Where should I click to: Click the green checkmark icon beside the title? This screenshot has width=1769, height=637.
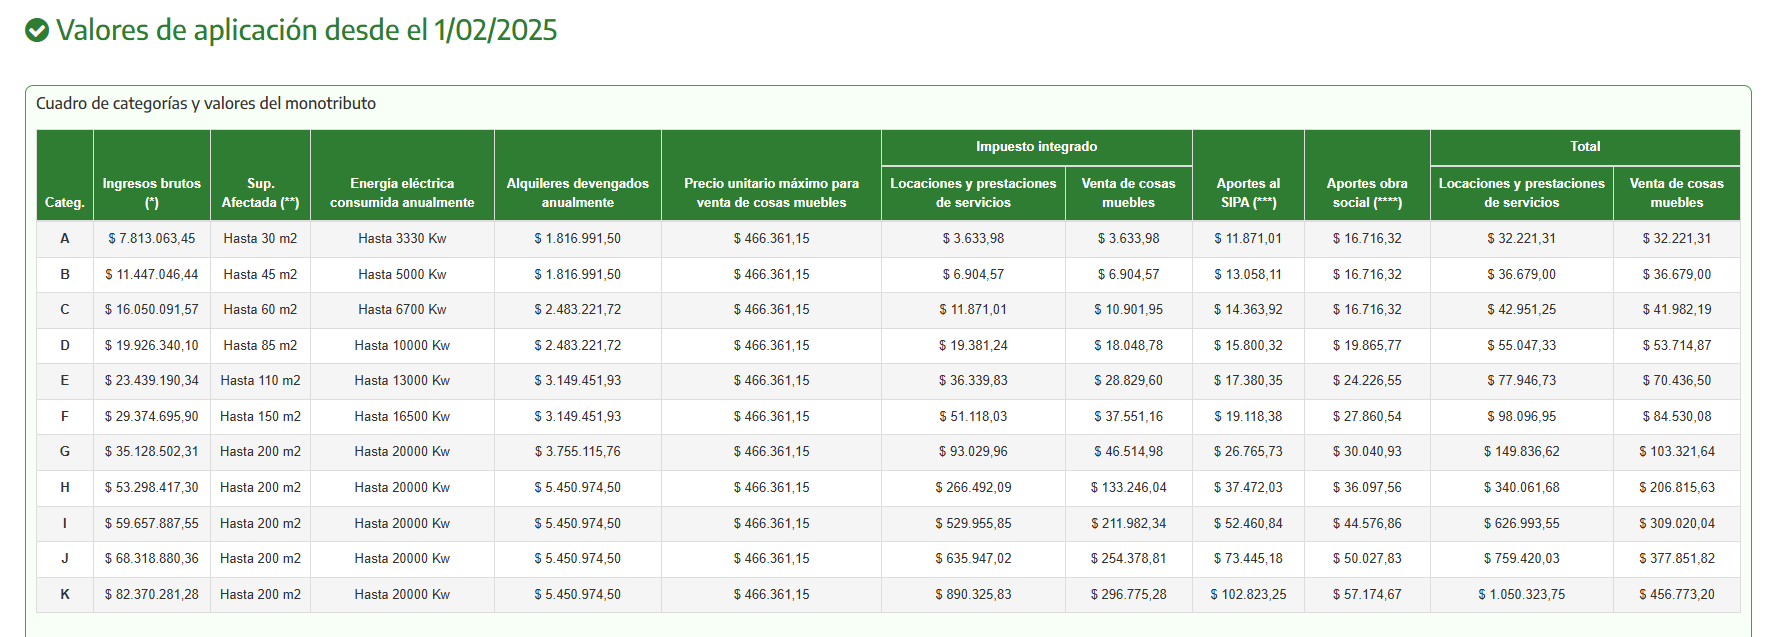tap(37, 31)
